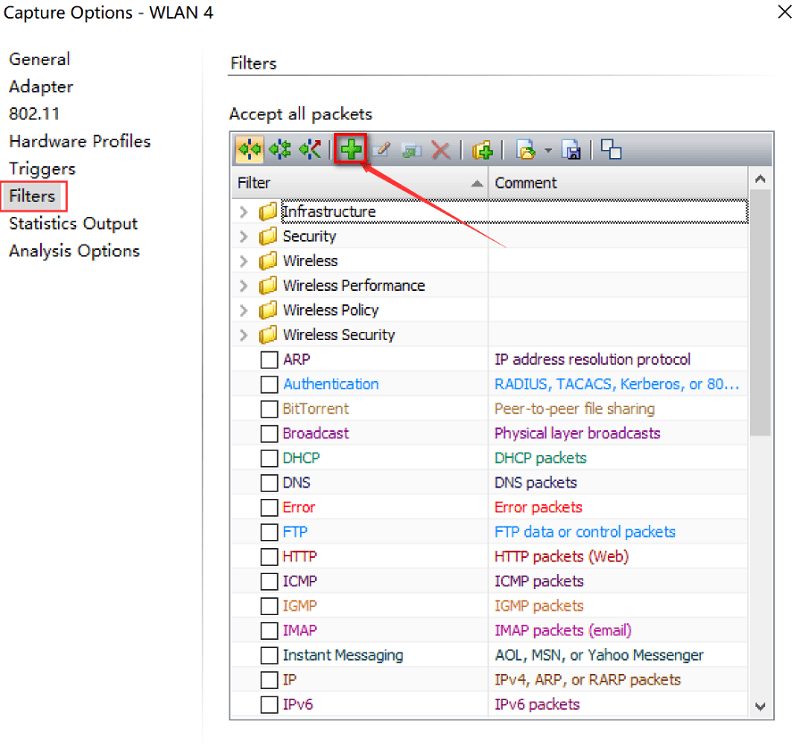Toggle the Instant Messaging filter checkbox
This screenshot has height=748, width=800.
coord(269,655)
